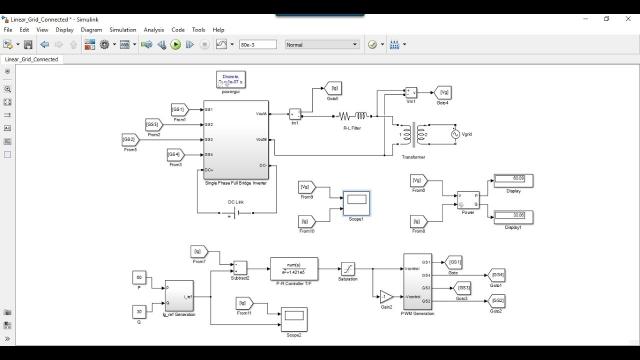Add an Area box from the palette
The width and height of the screenshot is (640, 360).
[7, 155]
